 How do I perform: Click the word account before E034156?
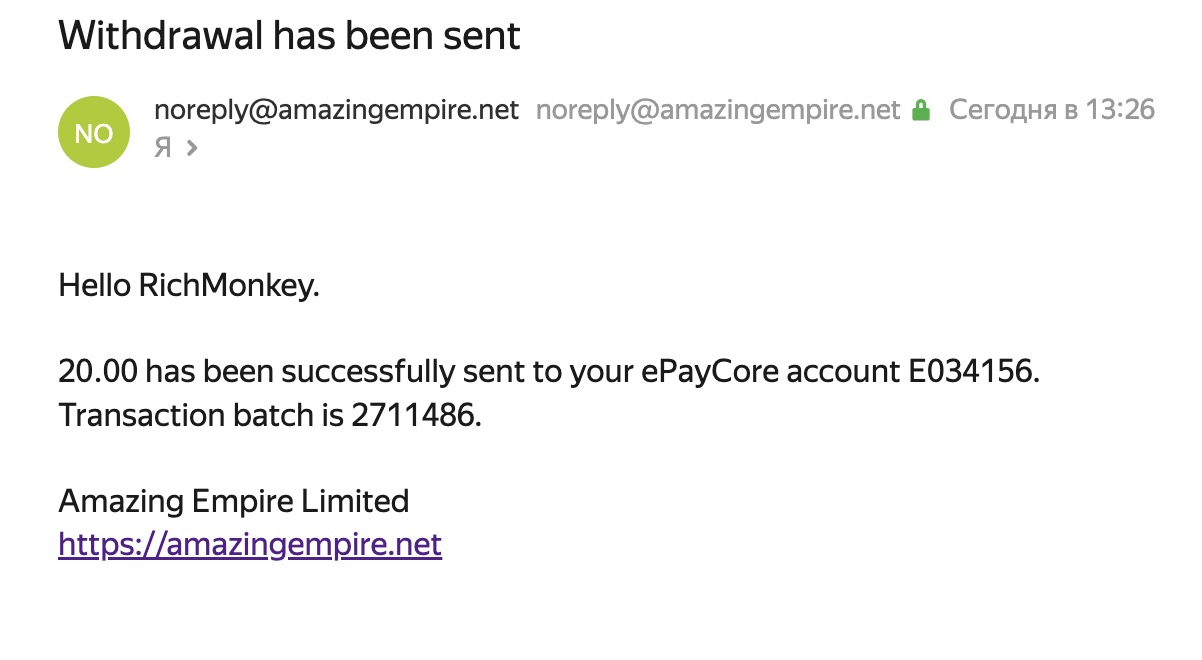pyautogui.click(x=843, y=371)
